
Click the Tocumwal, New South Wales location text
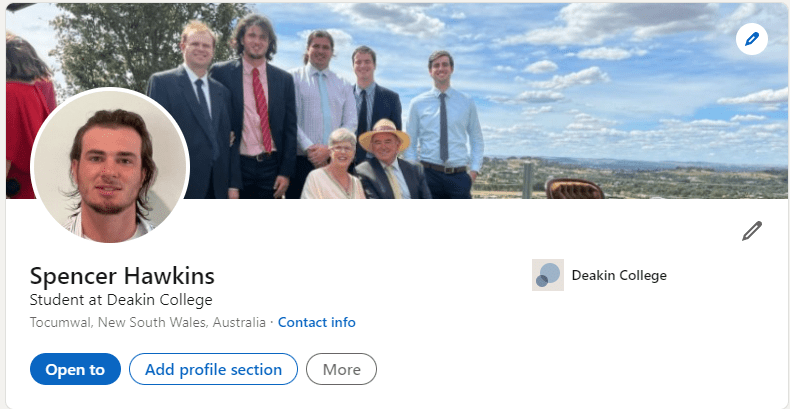(x=148, y=322)
